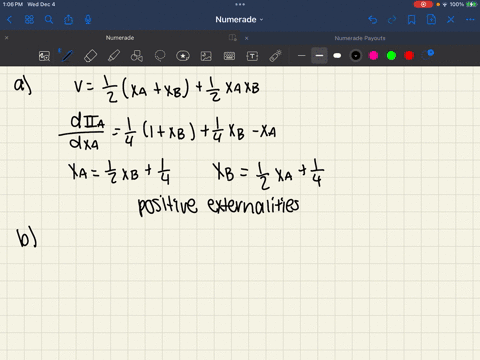Open the thumbnail grid view
The width and height of the screenshot is (480, 360).
29,20
